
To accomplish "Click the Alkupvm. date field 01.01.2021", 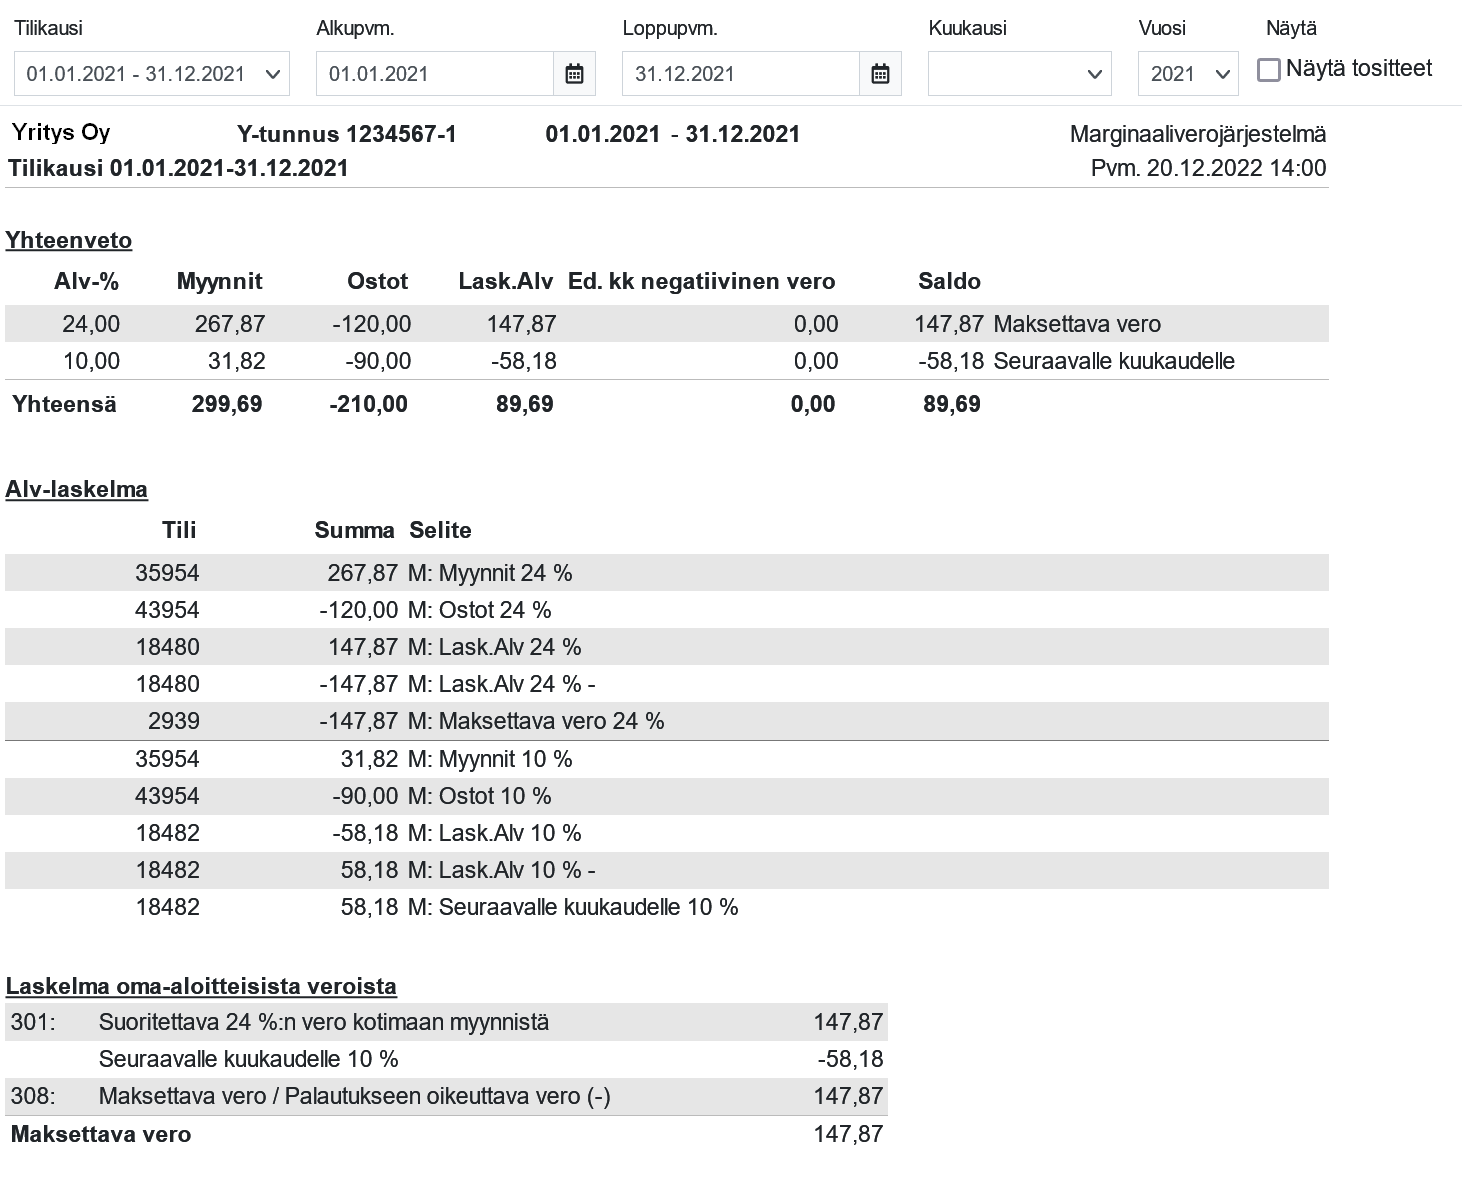I will tap(435, 74).
